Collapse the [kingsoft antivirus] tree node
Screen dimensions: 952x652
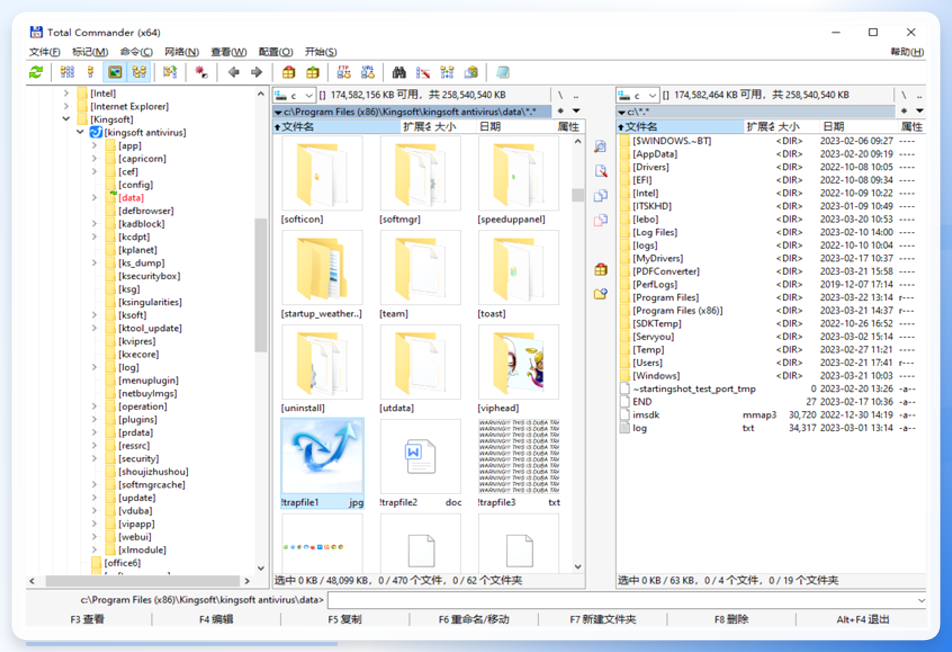pyautogui.click(x=80, y=132)
